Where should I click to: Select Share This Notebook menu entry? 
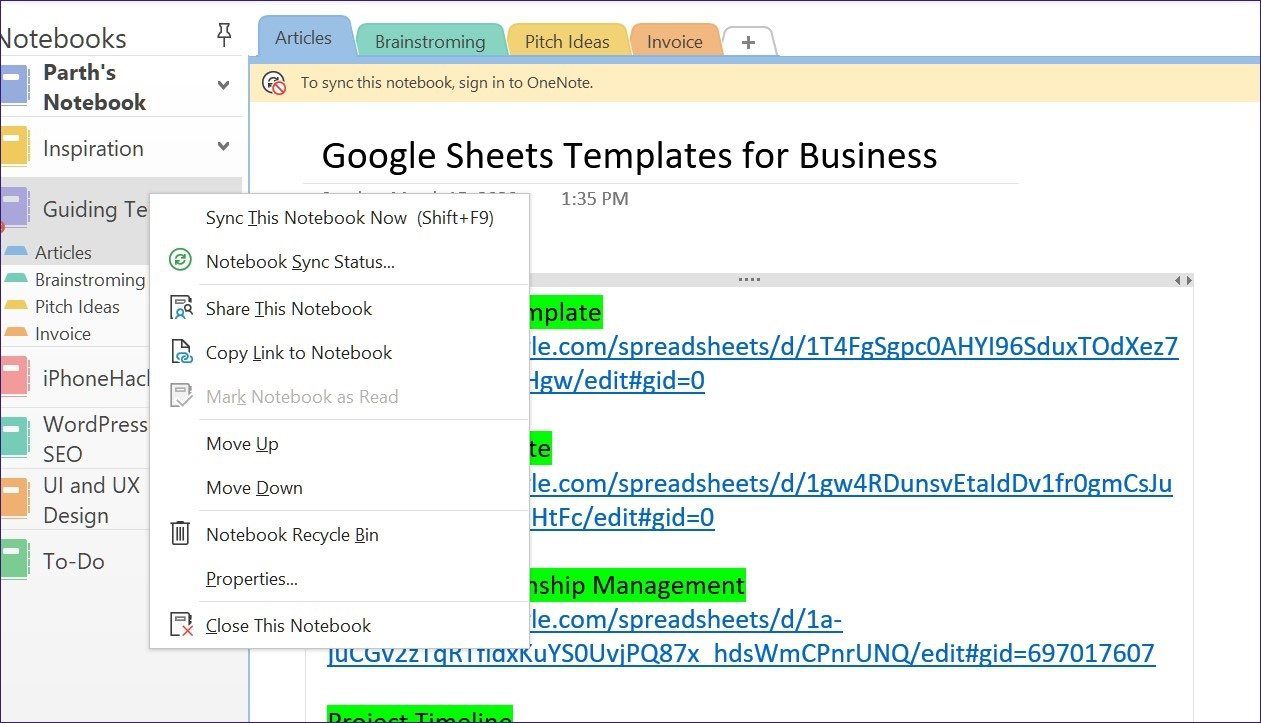tap(339, 309)
